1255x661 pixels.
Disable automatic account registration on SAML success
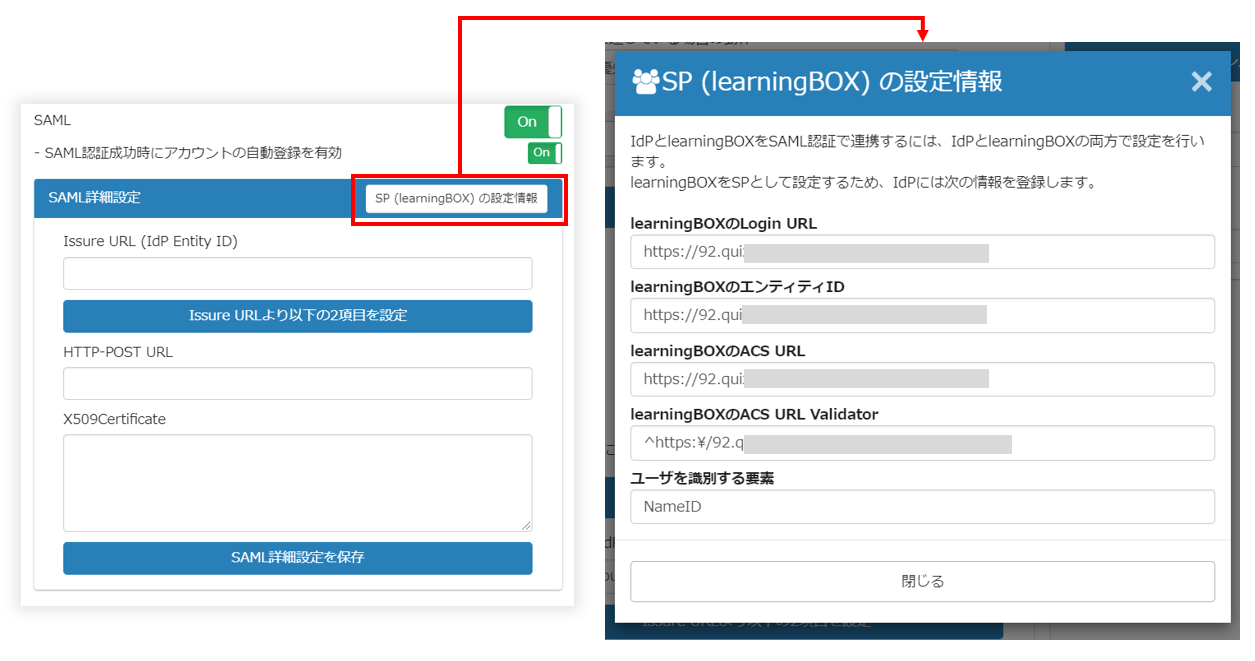(x=544, y=153)
